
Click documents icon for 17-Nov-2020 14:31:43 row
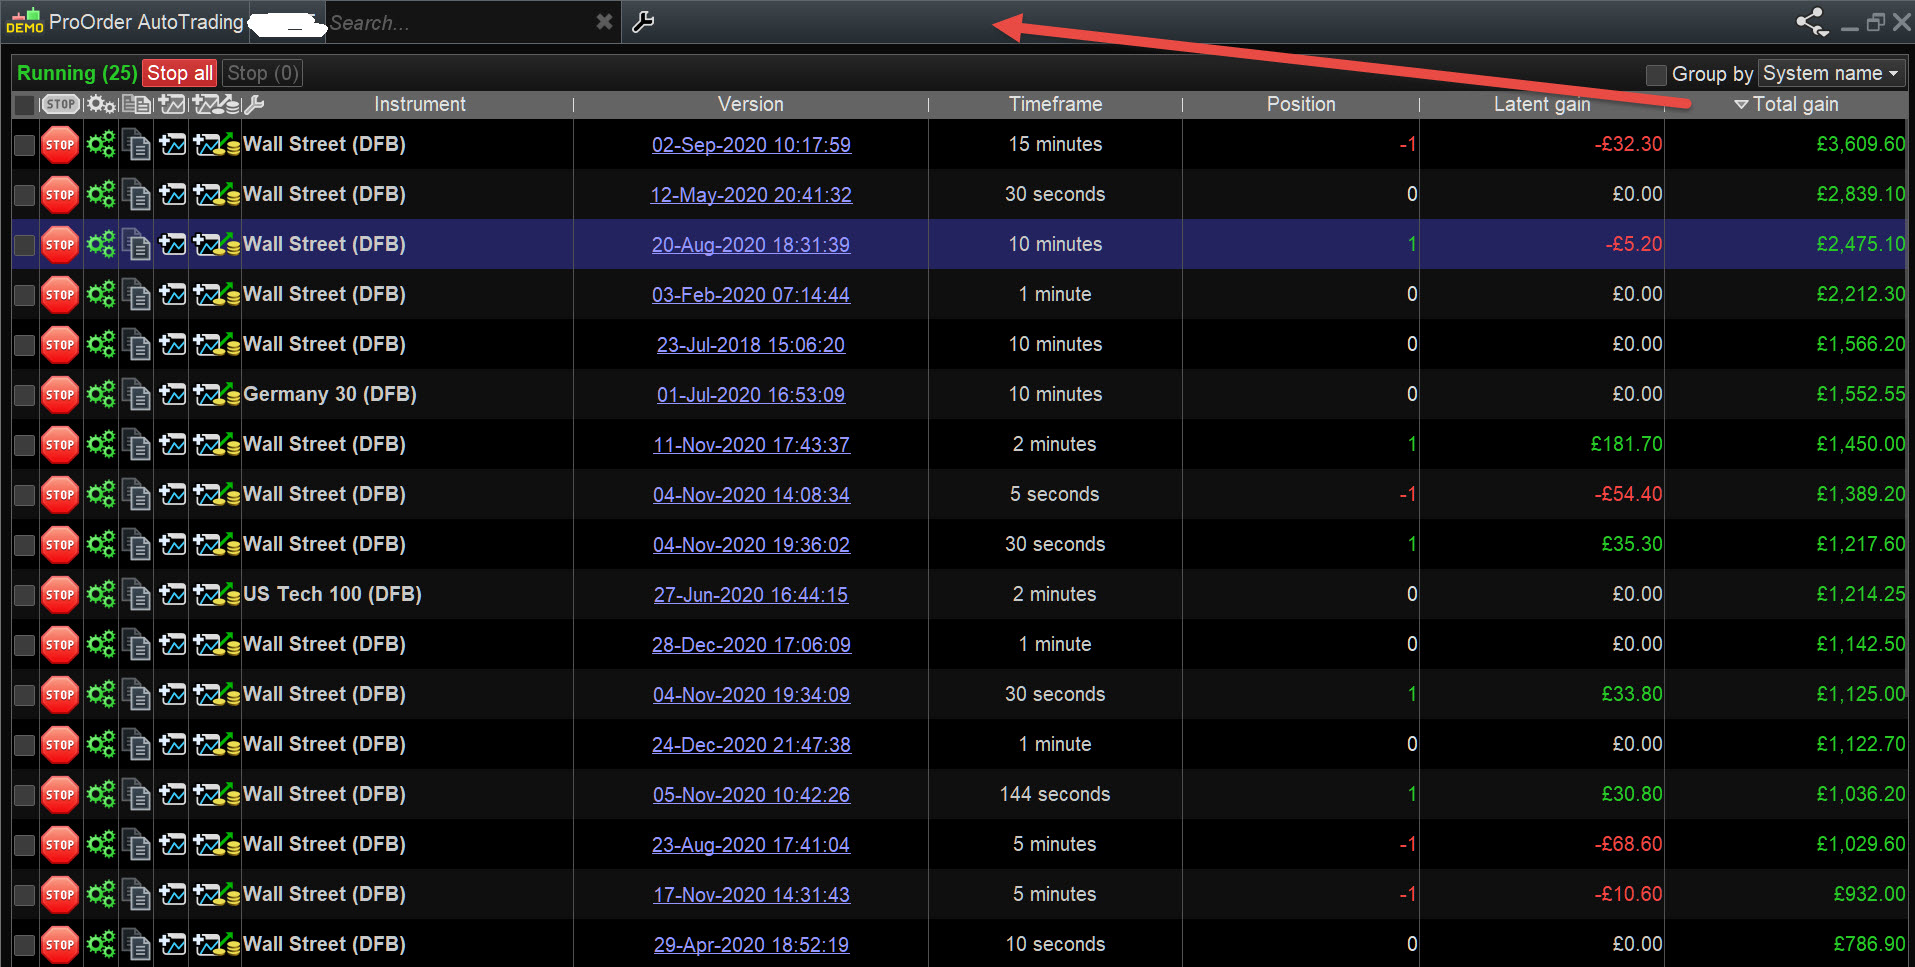[136, 894]
